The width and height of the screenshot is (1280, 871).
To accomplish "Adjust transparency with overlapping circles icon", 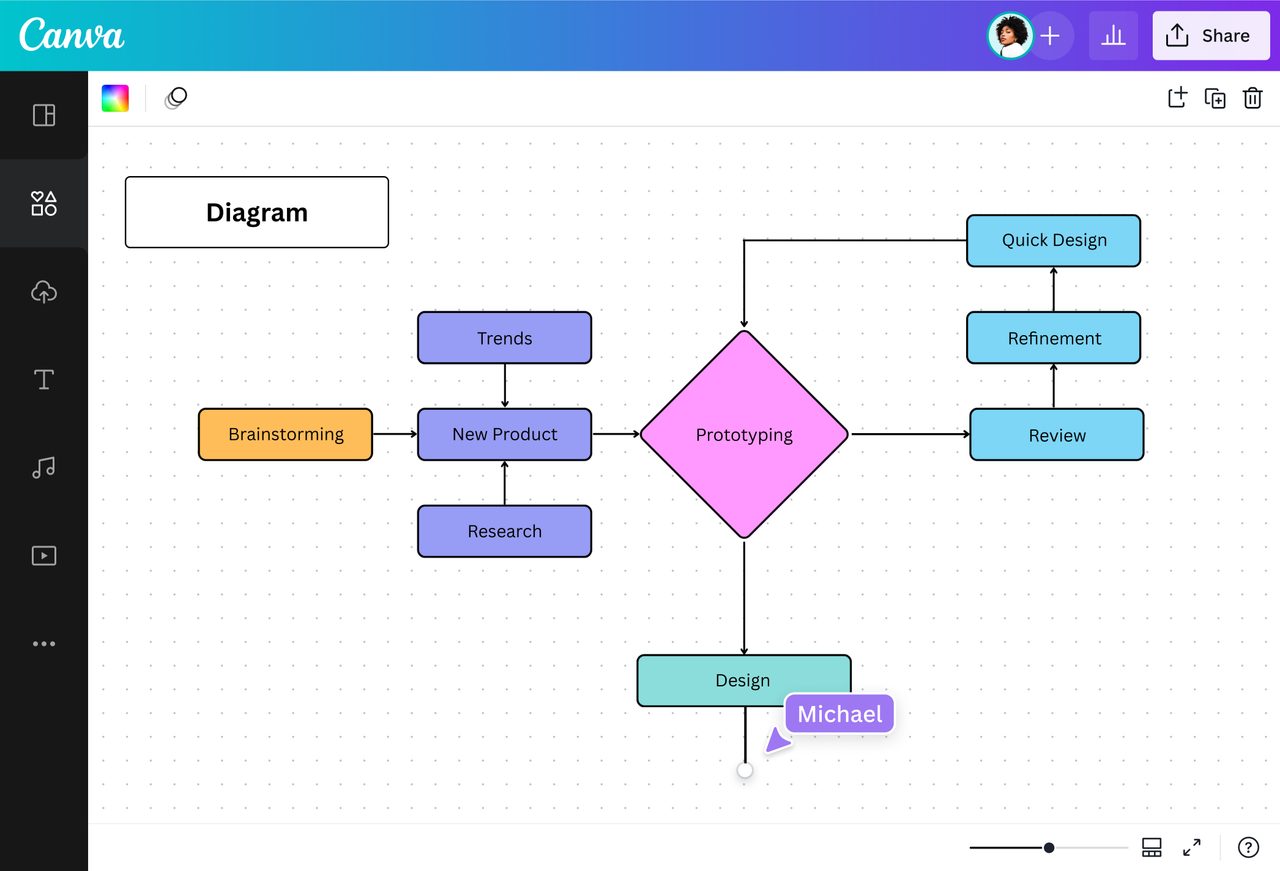I will point(176,98).
